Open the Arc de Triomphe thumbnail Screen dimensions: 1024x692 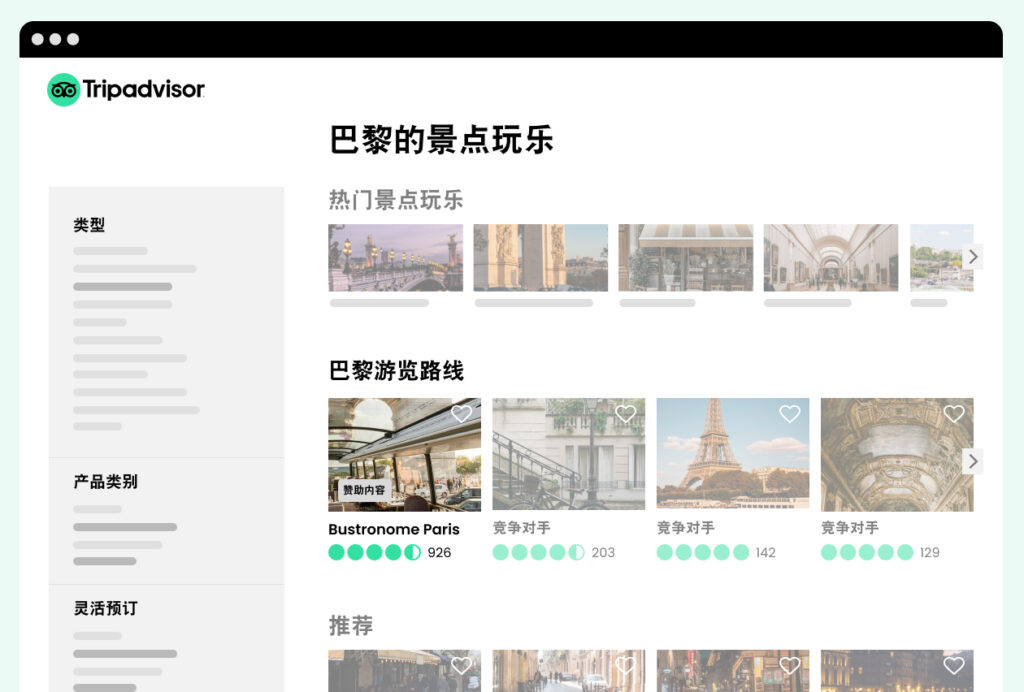pos(541,258)
